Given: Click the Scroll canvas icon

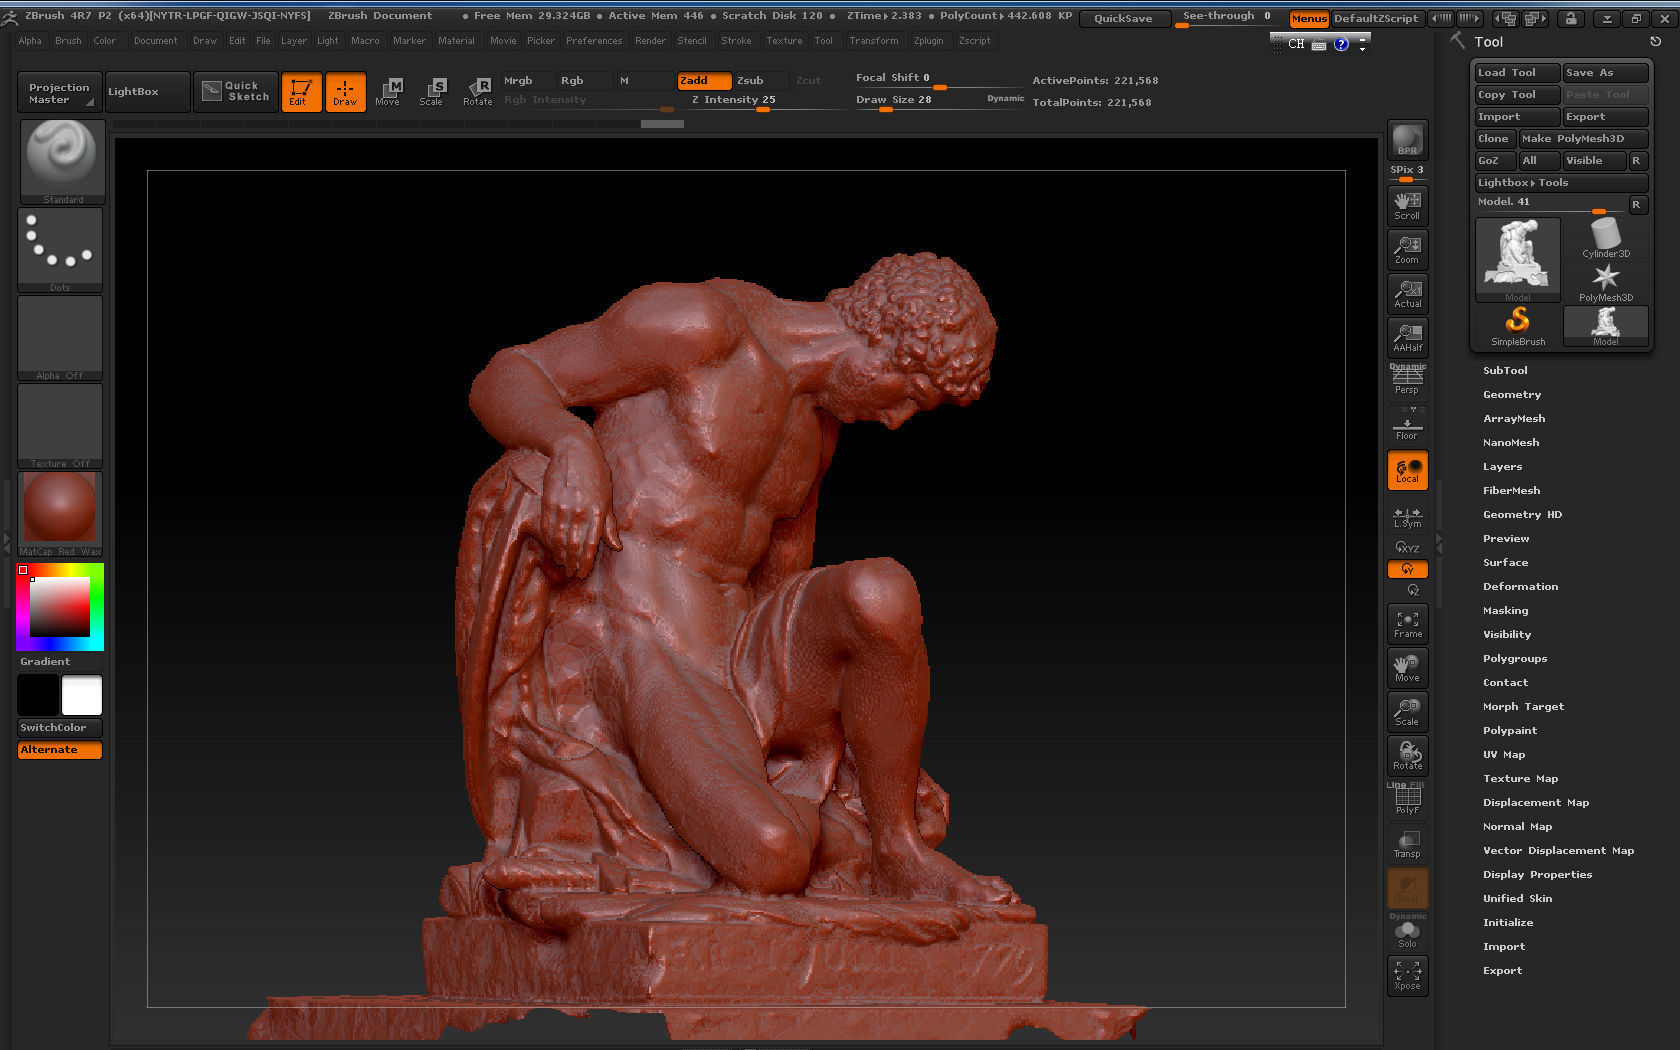Looking at the screenshot, I should [x=1407, y=206].
